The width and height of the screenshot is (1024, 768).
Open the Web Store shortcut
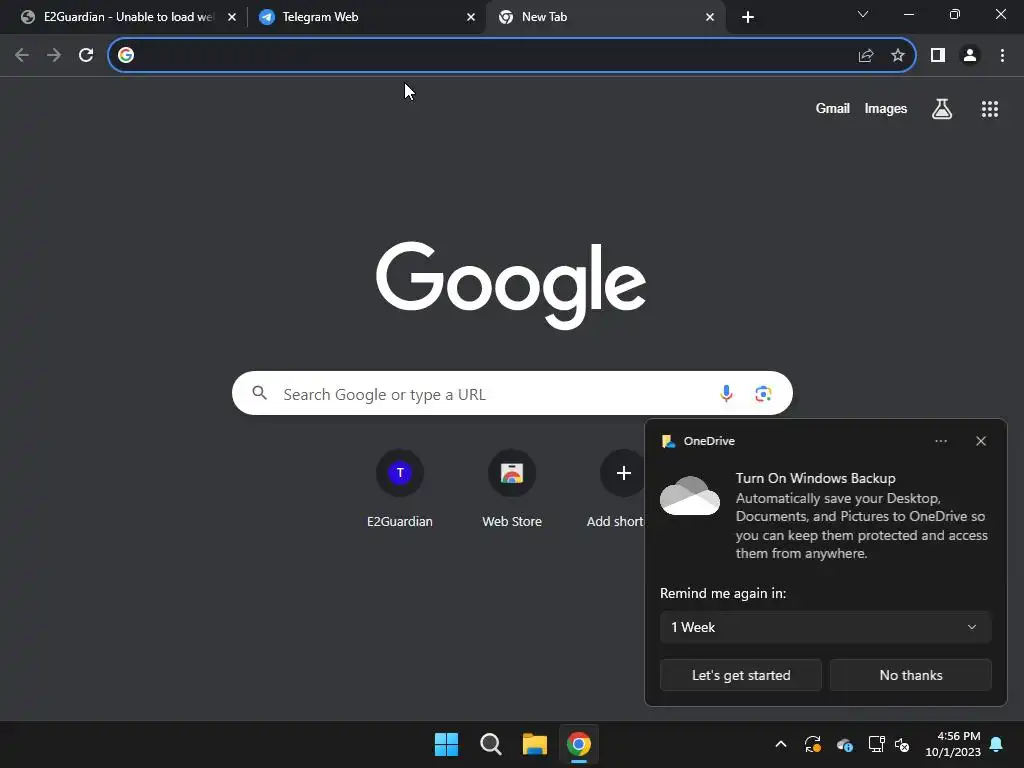pos(512,487)
